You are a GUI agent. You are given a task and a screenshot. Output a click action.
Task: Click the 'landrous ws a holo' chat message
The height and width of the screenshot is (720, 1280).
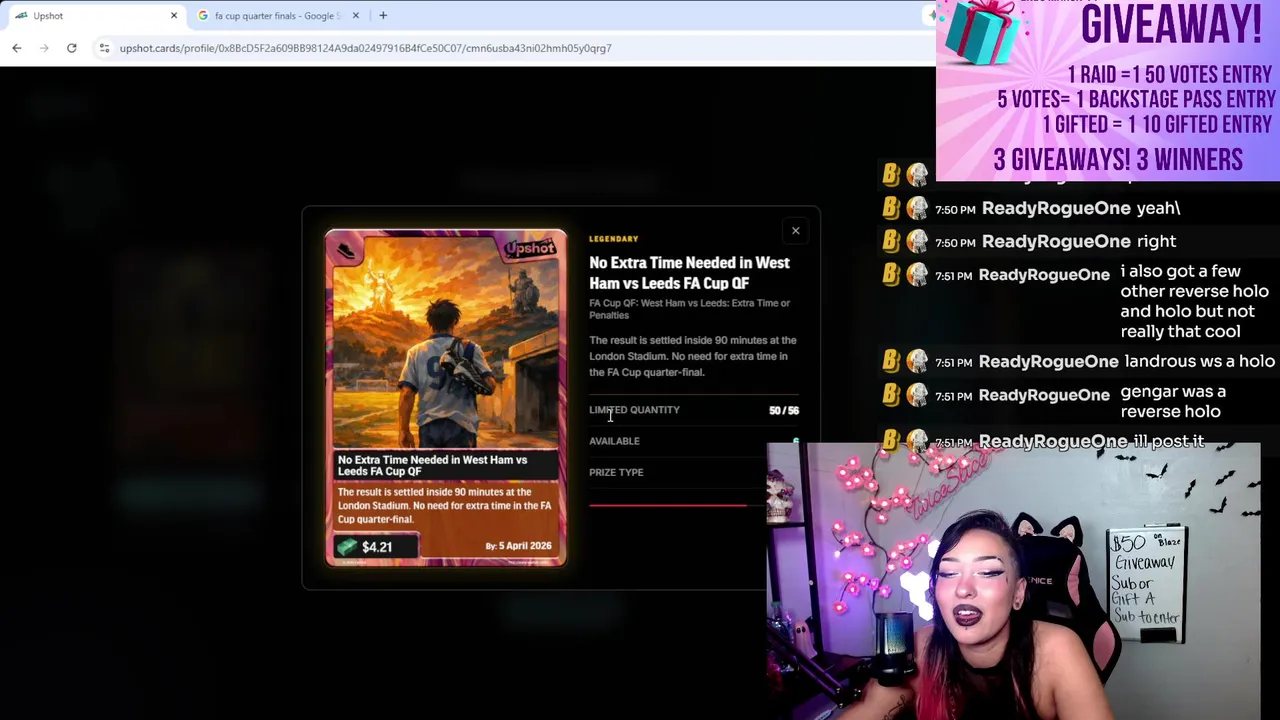pyautogui.click(x=1199, y=361)
